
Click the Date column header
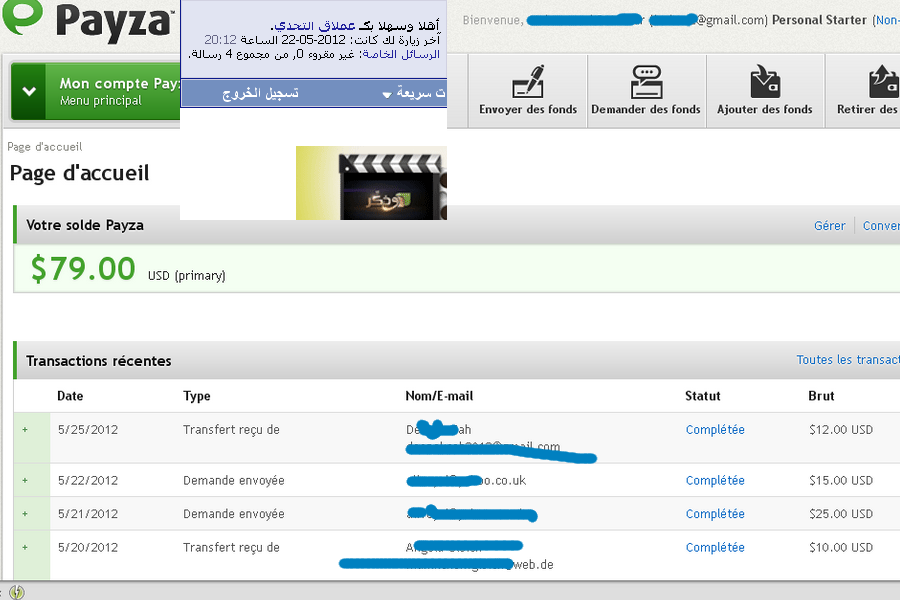click(70, 396)
